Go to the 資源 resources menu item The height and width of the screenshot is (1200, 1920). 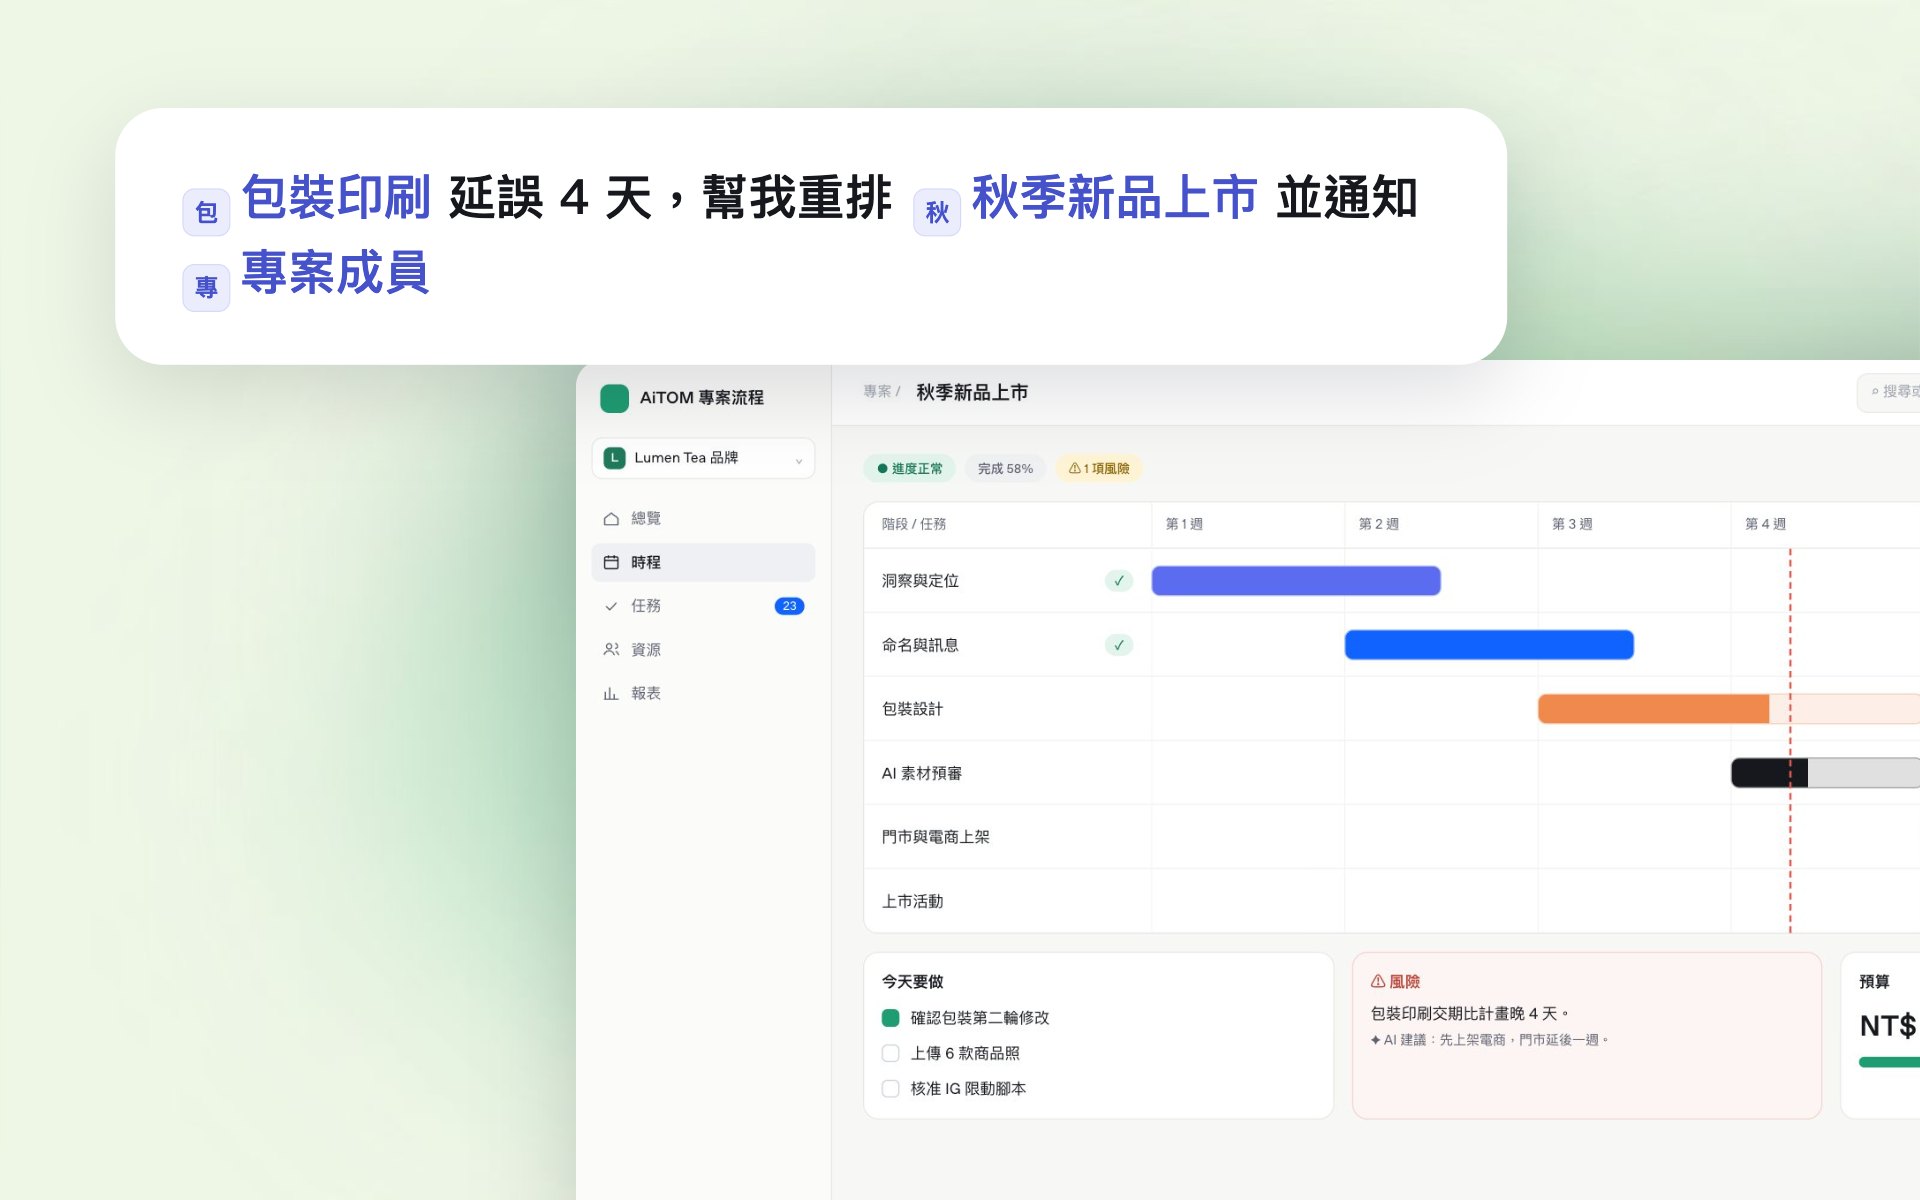(703, 650)
